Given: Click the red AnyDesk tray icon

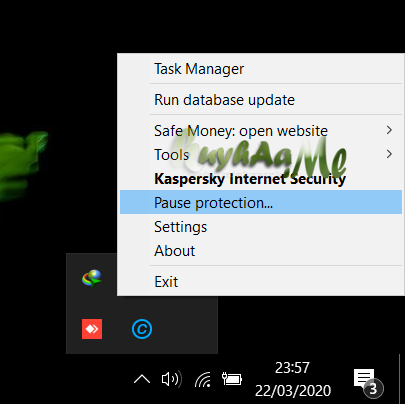Looking at the screenshot, I should (x=92, y=329).
